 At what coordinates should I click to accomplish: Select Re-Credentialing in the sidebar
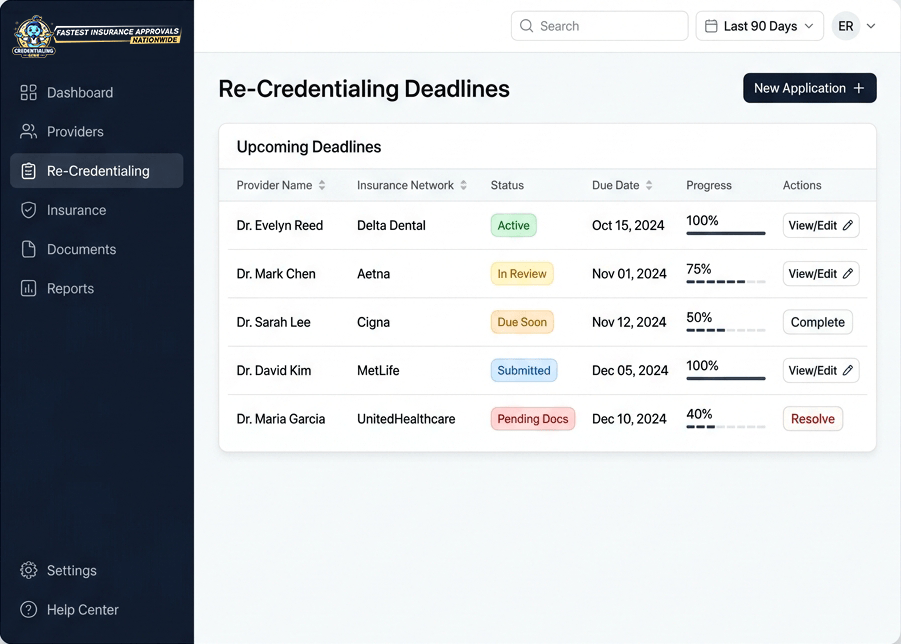(x=97, y=171)
